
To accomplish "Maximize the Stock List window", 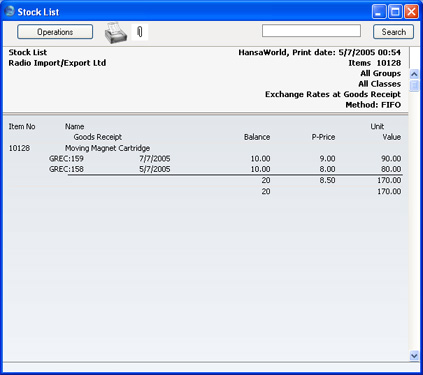I will [x=395, y=12].
